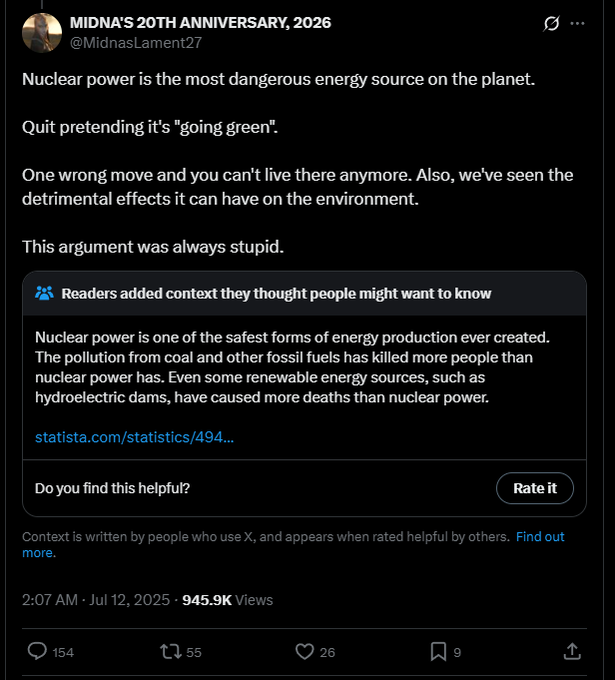Open the three-dot more options menu
The width and height of the screenshot is (615, 680).
pyautogui.click(x=577, y=23)
